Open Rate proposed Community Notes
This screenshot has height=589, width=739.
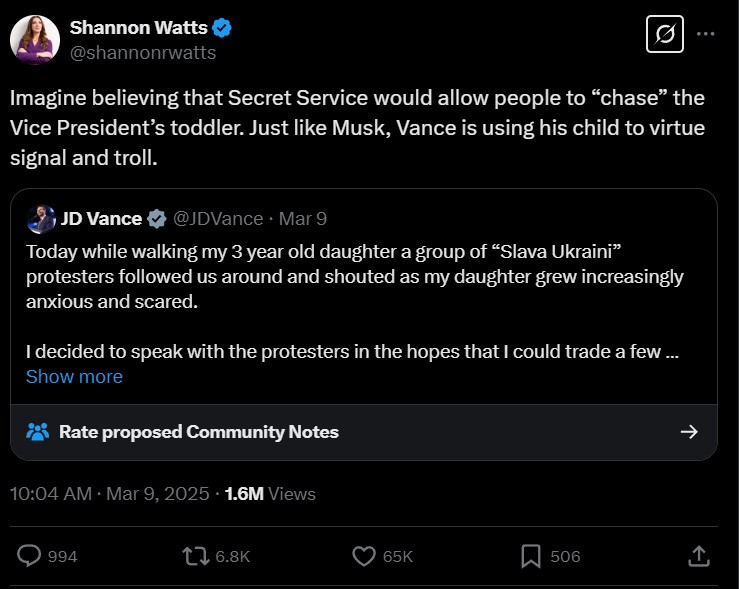click(x=198, y=432)
